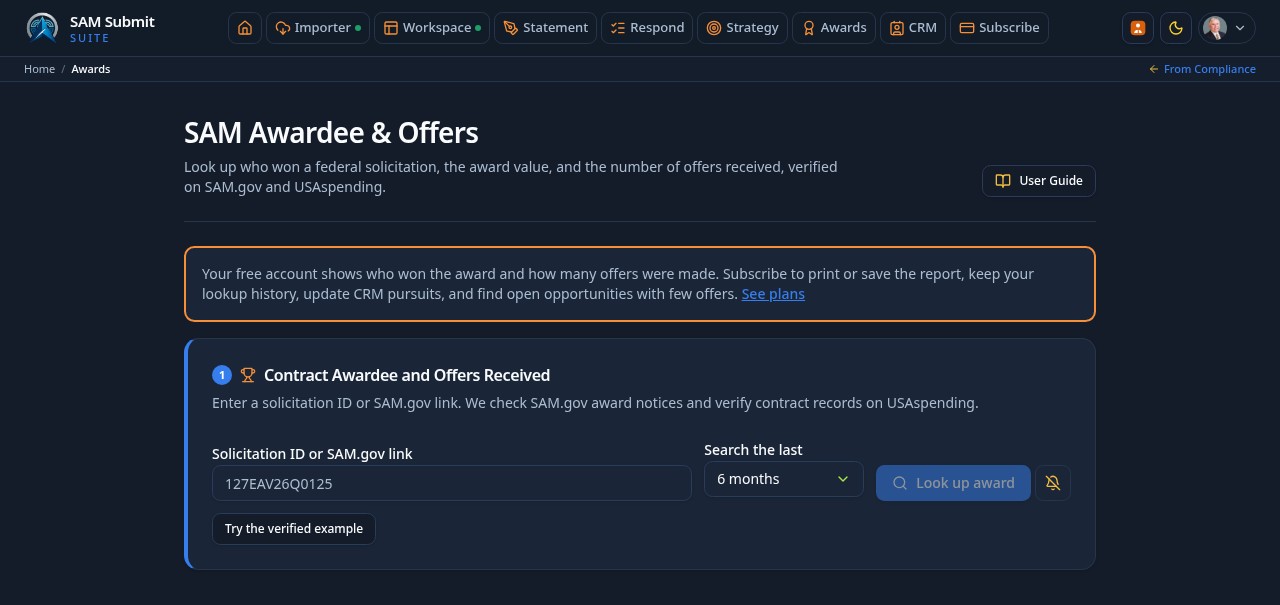Open the Respond section

647,28
